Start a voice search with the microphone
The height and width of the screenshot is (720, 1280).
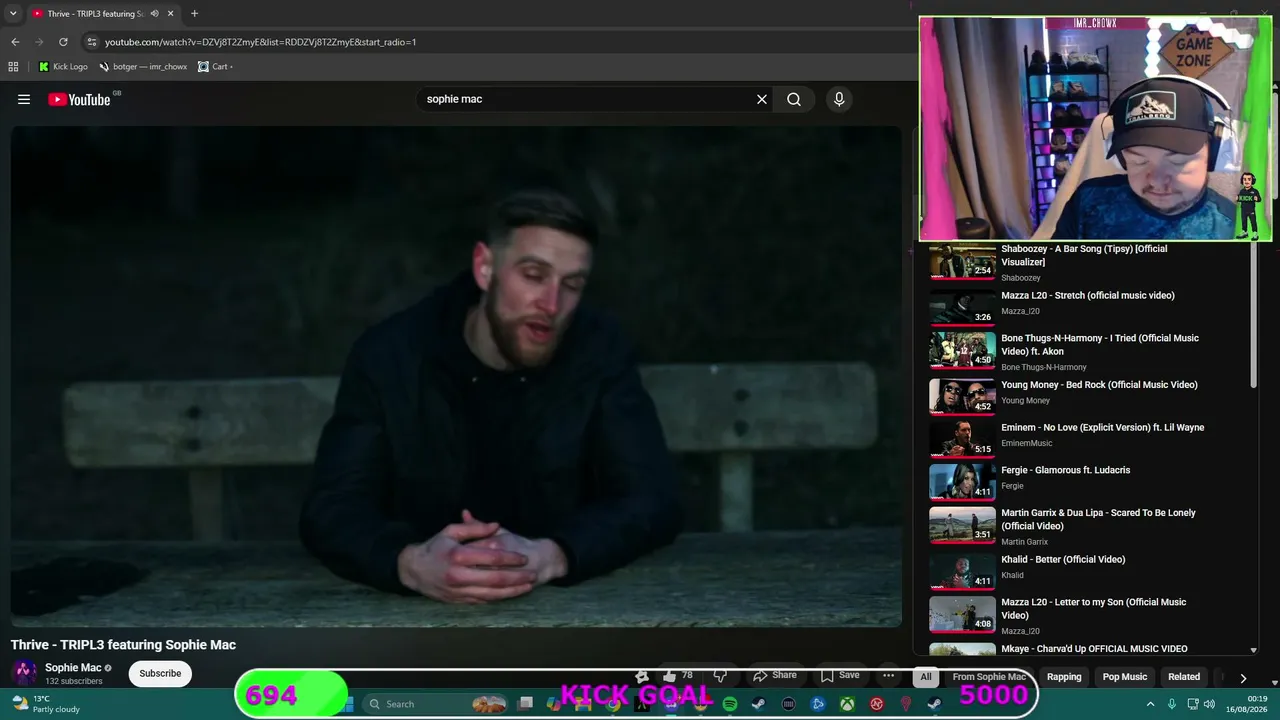pyautogui.click(x=839, y=99)
